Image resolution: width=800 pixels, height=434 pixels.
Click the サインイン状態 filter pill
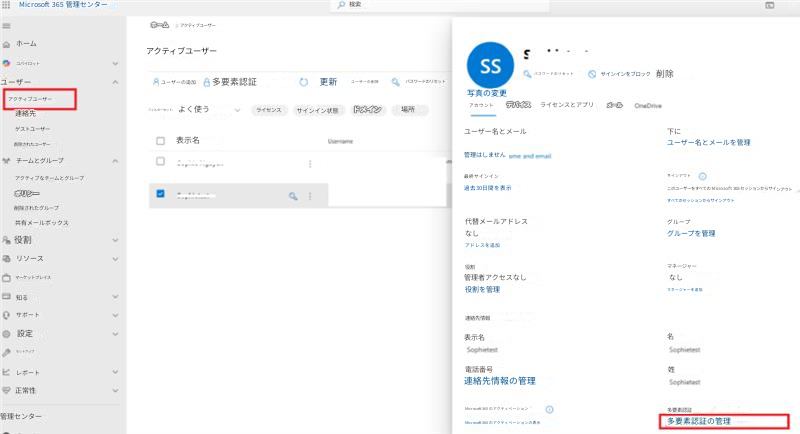pyautogui.click(x=317, y=110)
